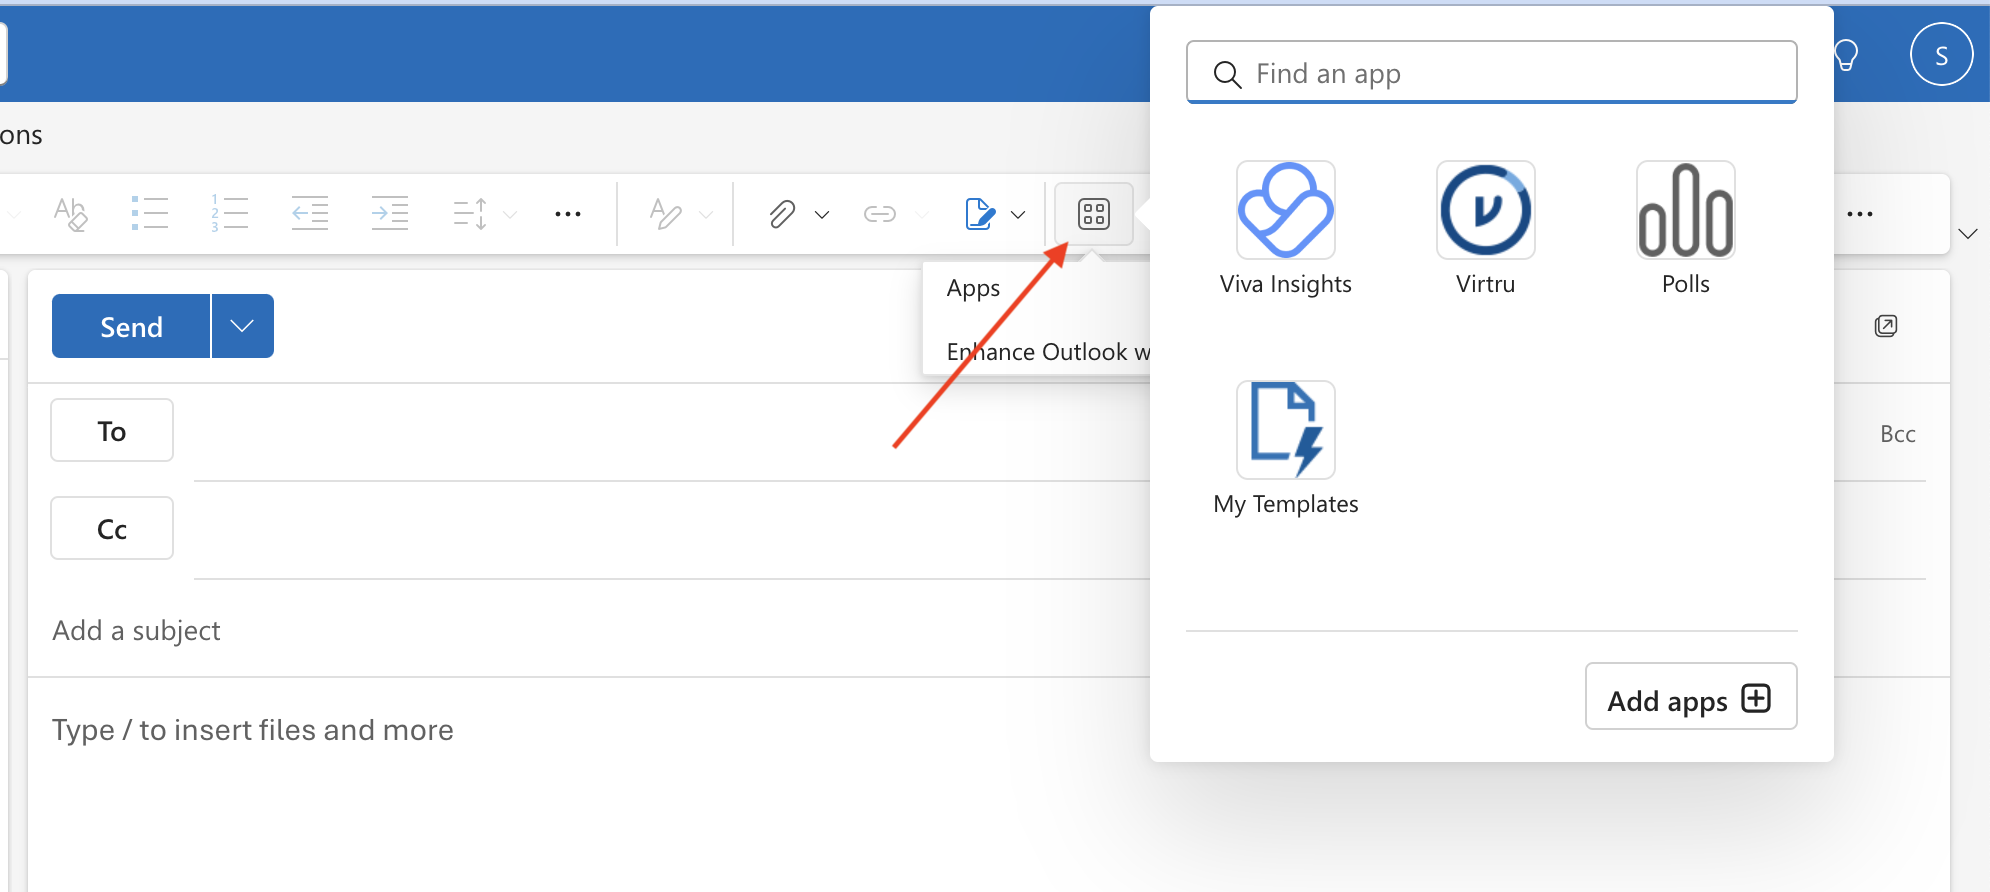Expand the Send options dropdown arrow
1990x892 pixels.
click(242, 326)
